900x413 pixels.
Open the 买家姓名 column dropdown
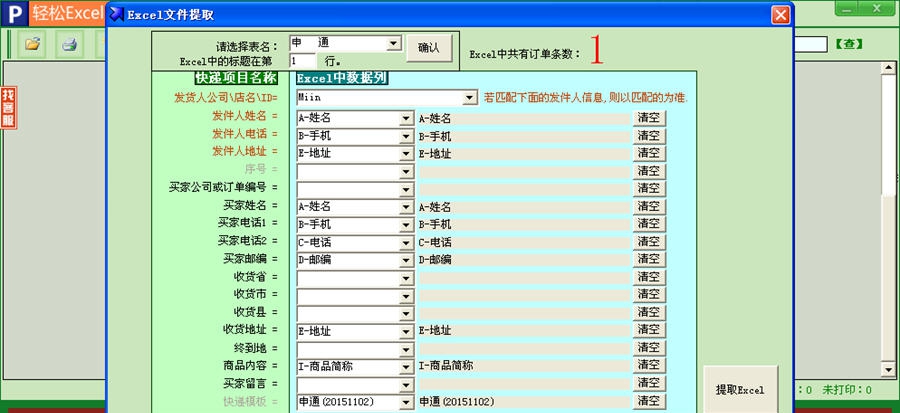(x=406, y=207)
